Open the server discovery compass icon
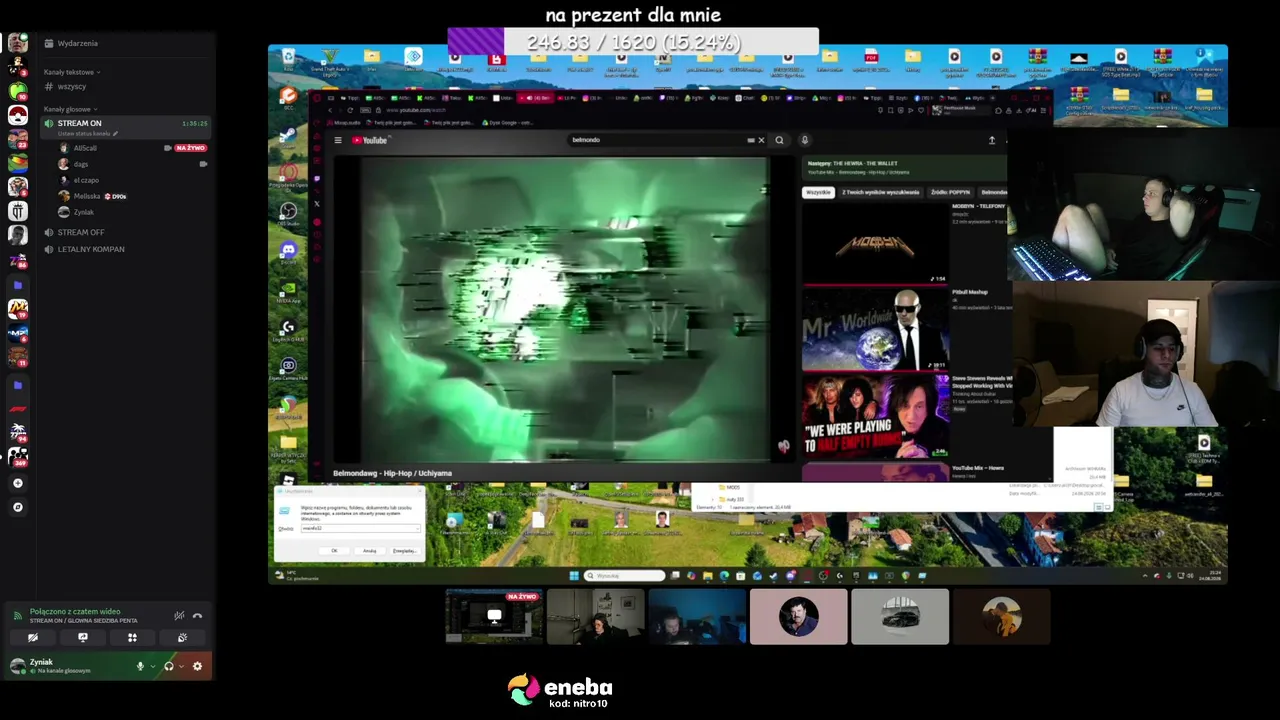Screen dimensions: 1280x720 click(x=18, y=507)
